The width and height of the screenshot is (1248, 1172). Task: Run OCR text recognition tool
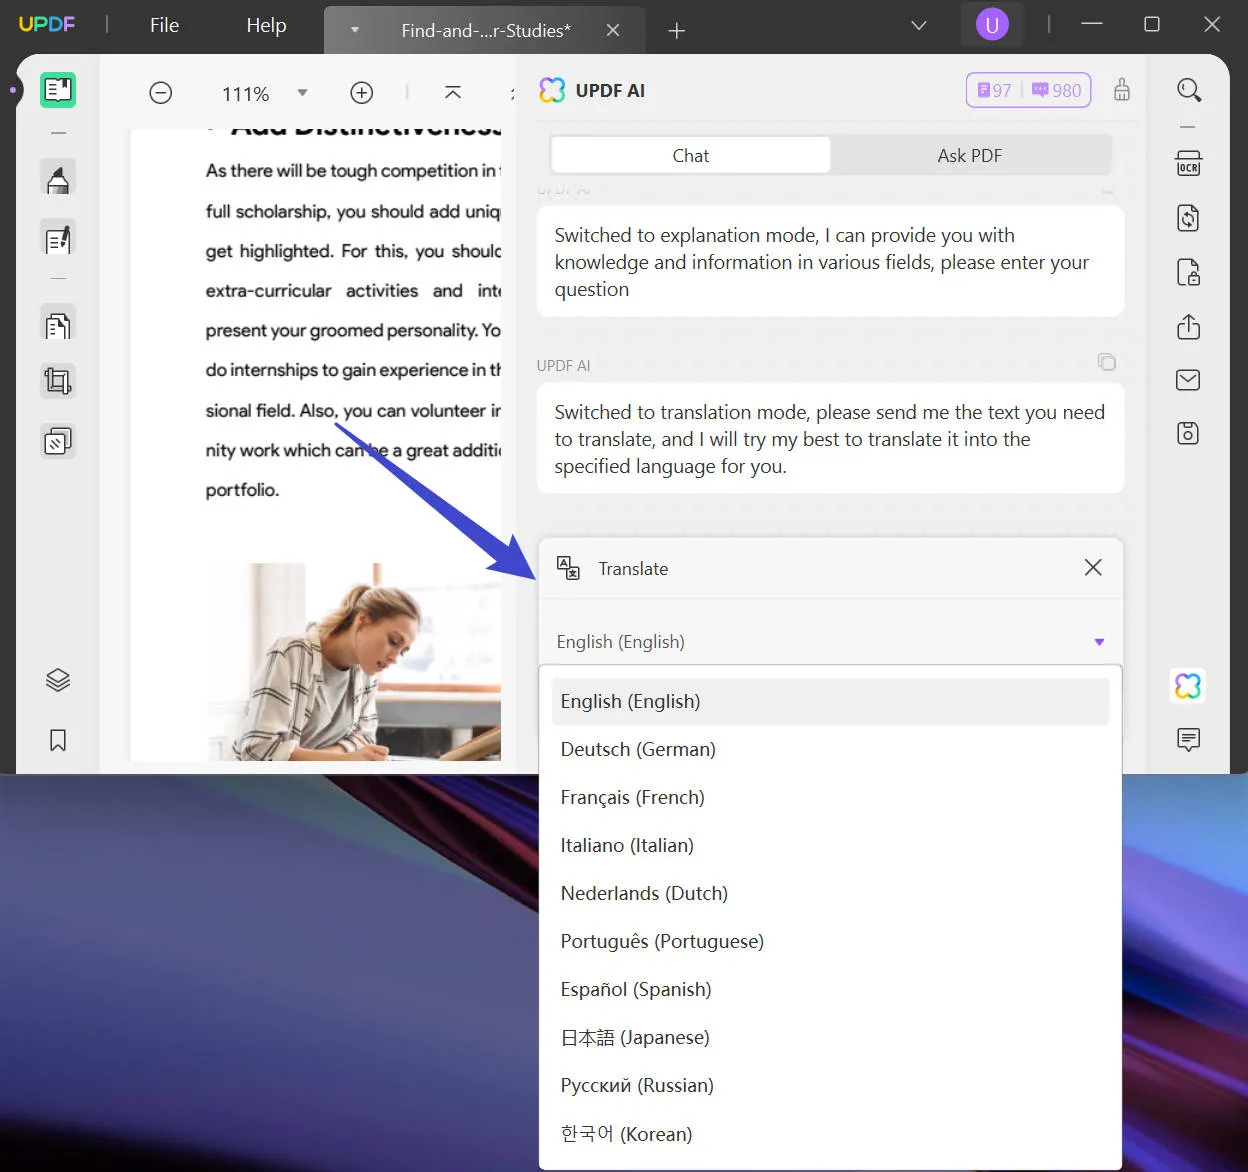(1188, 164)
